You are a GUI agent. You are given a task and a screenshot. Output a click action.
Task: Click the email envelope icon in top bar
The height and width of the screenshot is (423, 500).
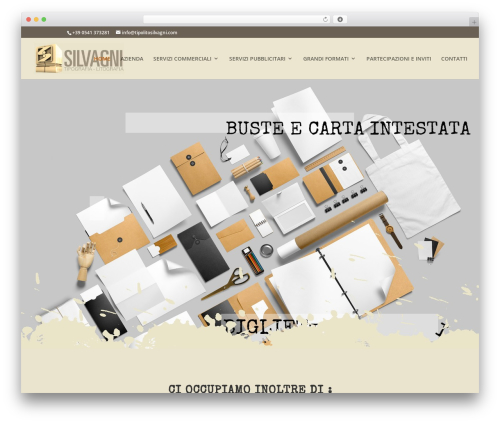pos(118,32)
